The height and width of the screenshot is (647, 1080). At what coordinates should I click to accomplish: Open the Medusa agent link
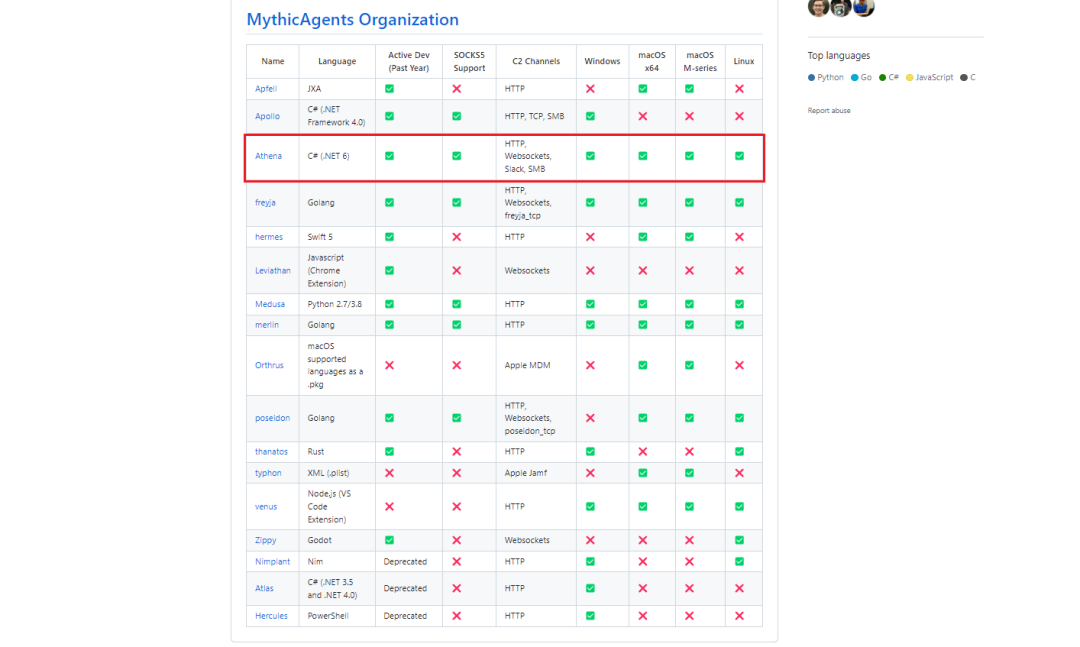(269, 304)
